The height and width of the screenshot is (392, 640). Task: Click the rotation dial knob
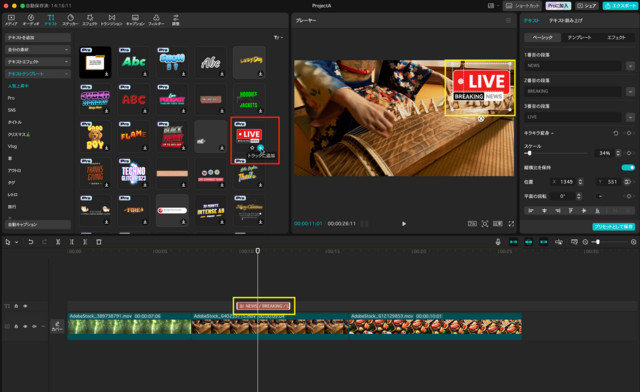click(x=599, y=196)
